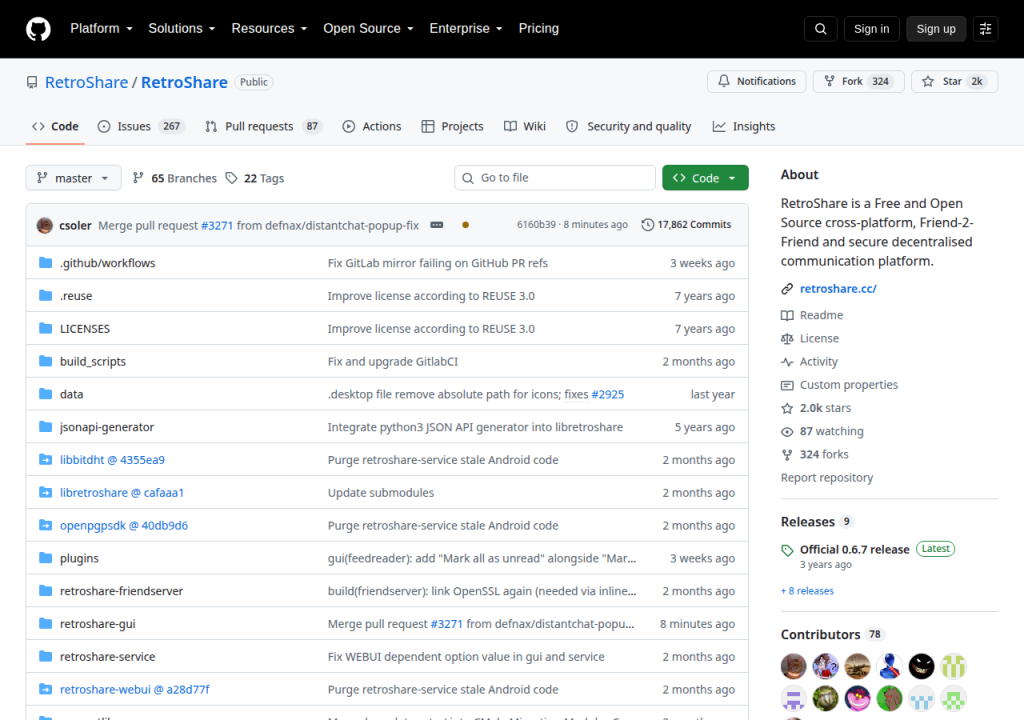This screenshot has width=1024, height=720.
Task: Open 'Fix and upgrade GitlabCI' commit message
Action: click(x=392, y=361)
